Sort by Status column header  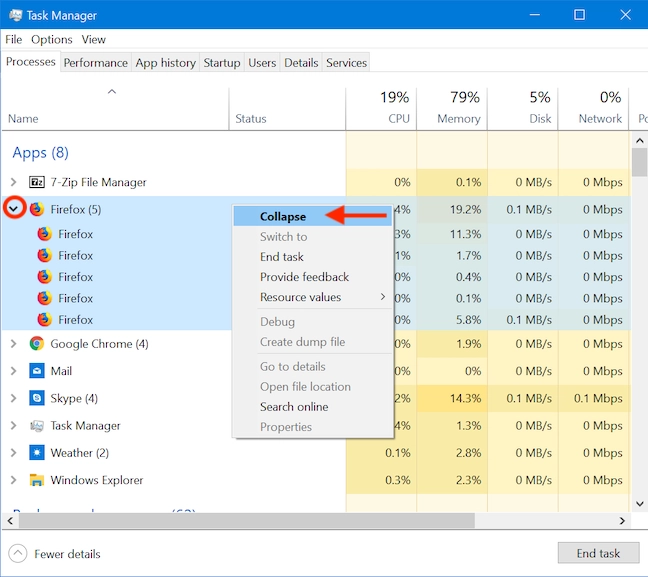pyautogui.click(x=287, y=108)
